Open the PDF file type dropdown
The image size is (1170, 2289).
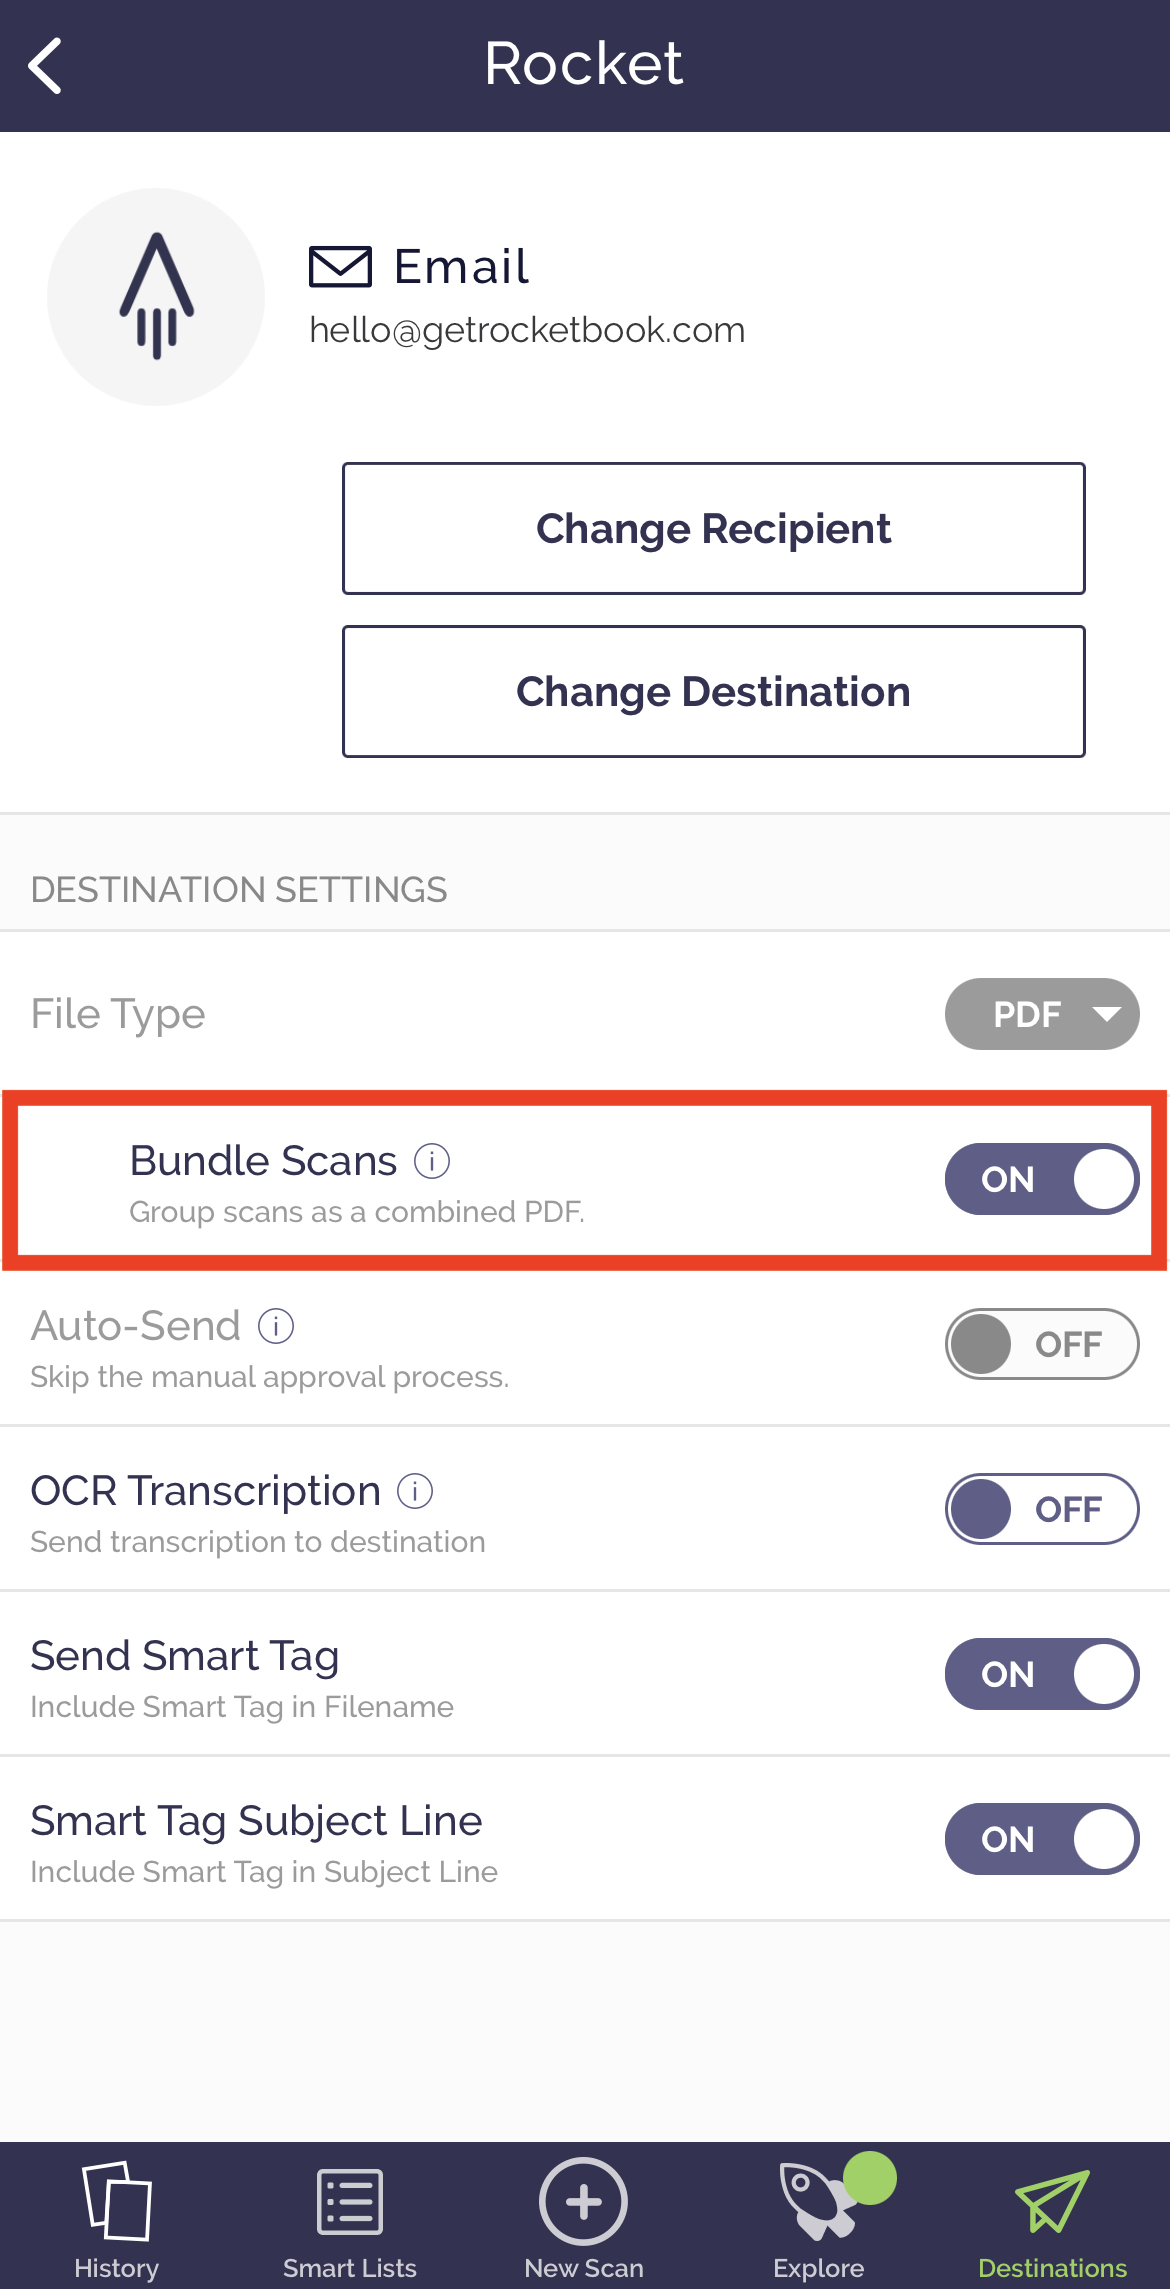coord(1041,1014)
